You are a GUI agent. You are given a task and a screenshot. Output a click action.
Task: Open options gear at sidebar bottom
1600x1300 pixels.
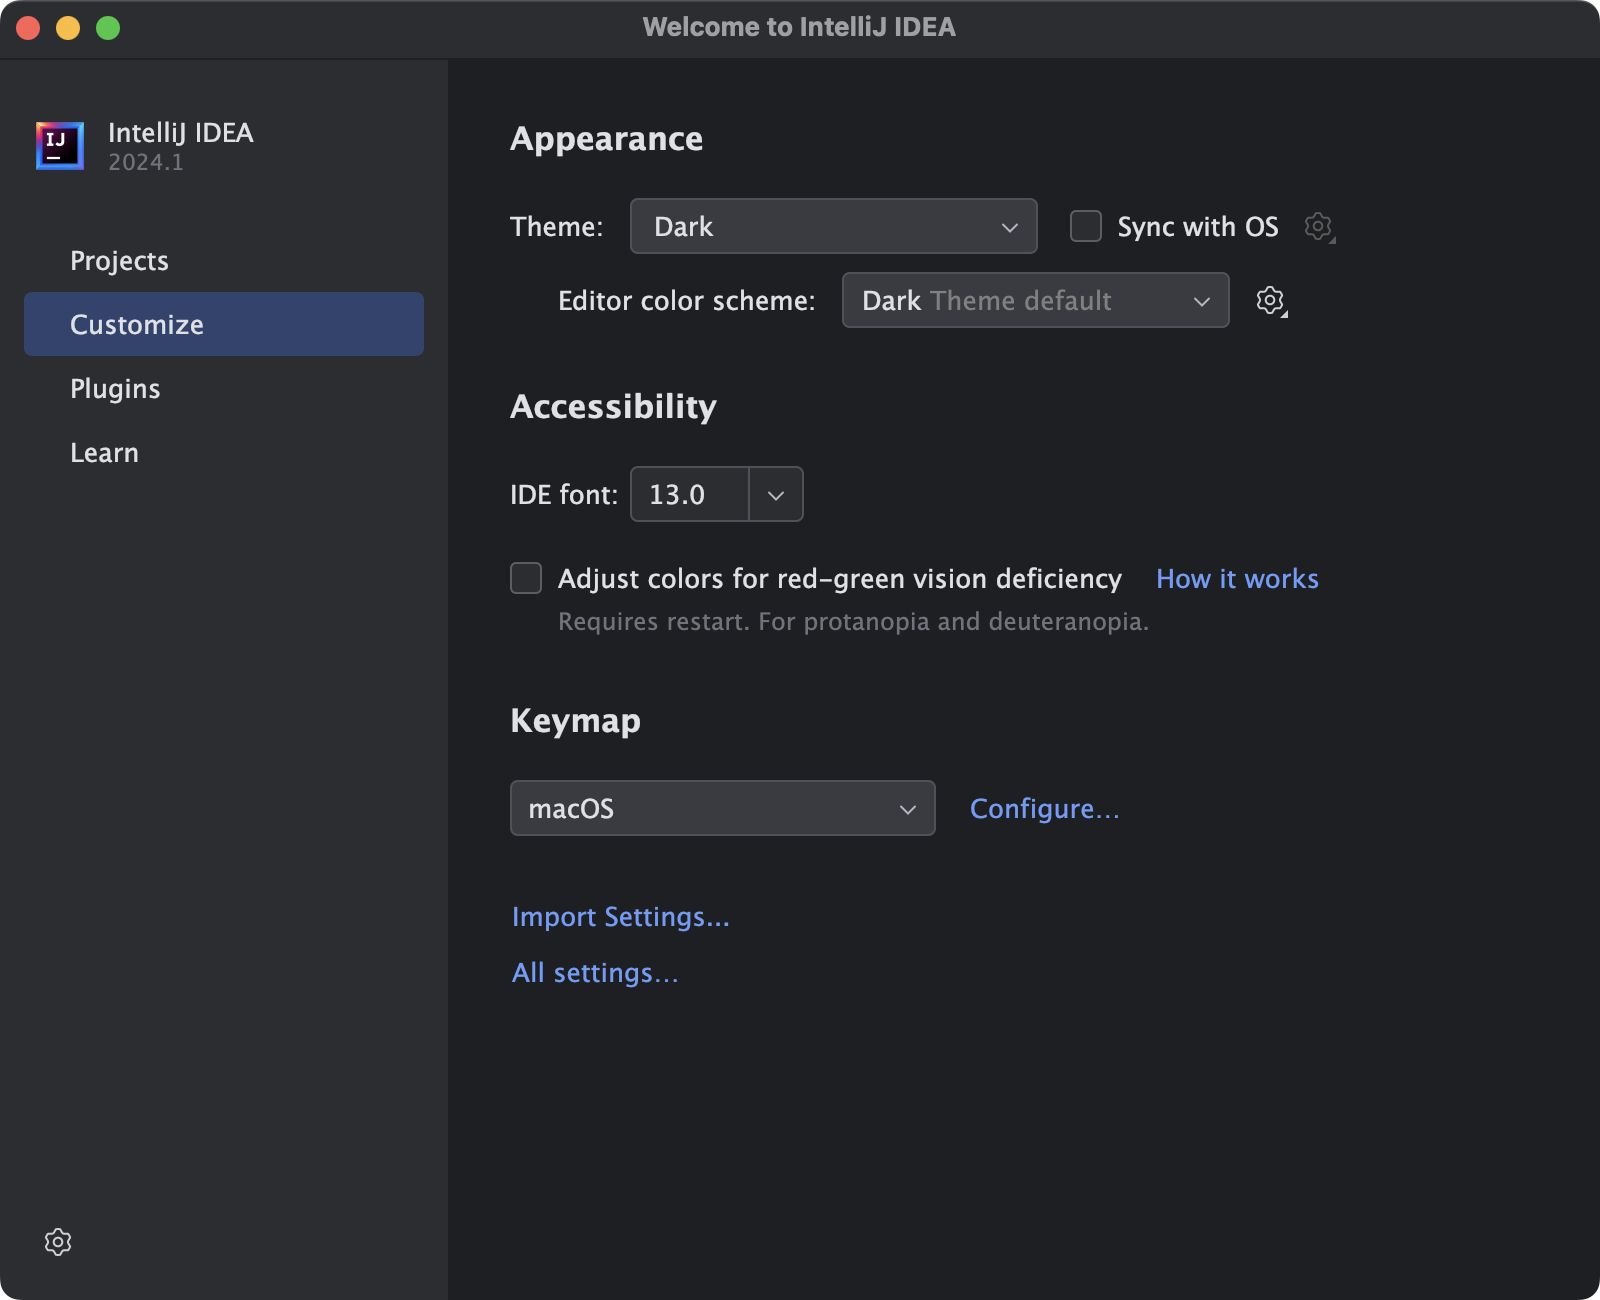pyautogui.click(x=58, y=1242)
